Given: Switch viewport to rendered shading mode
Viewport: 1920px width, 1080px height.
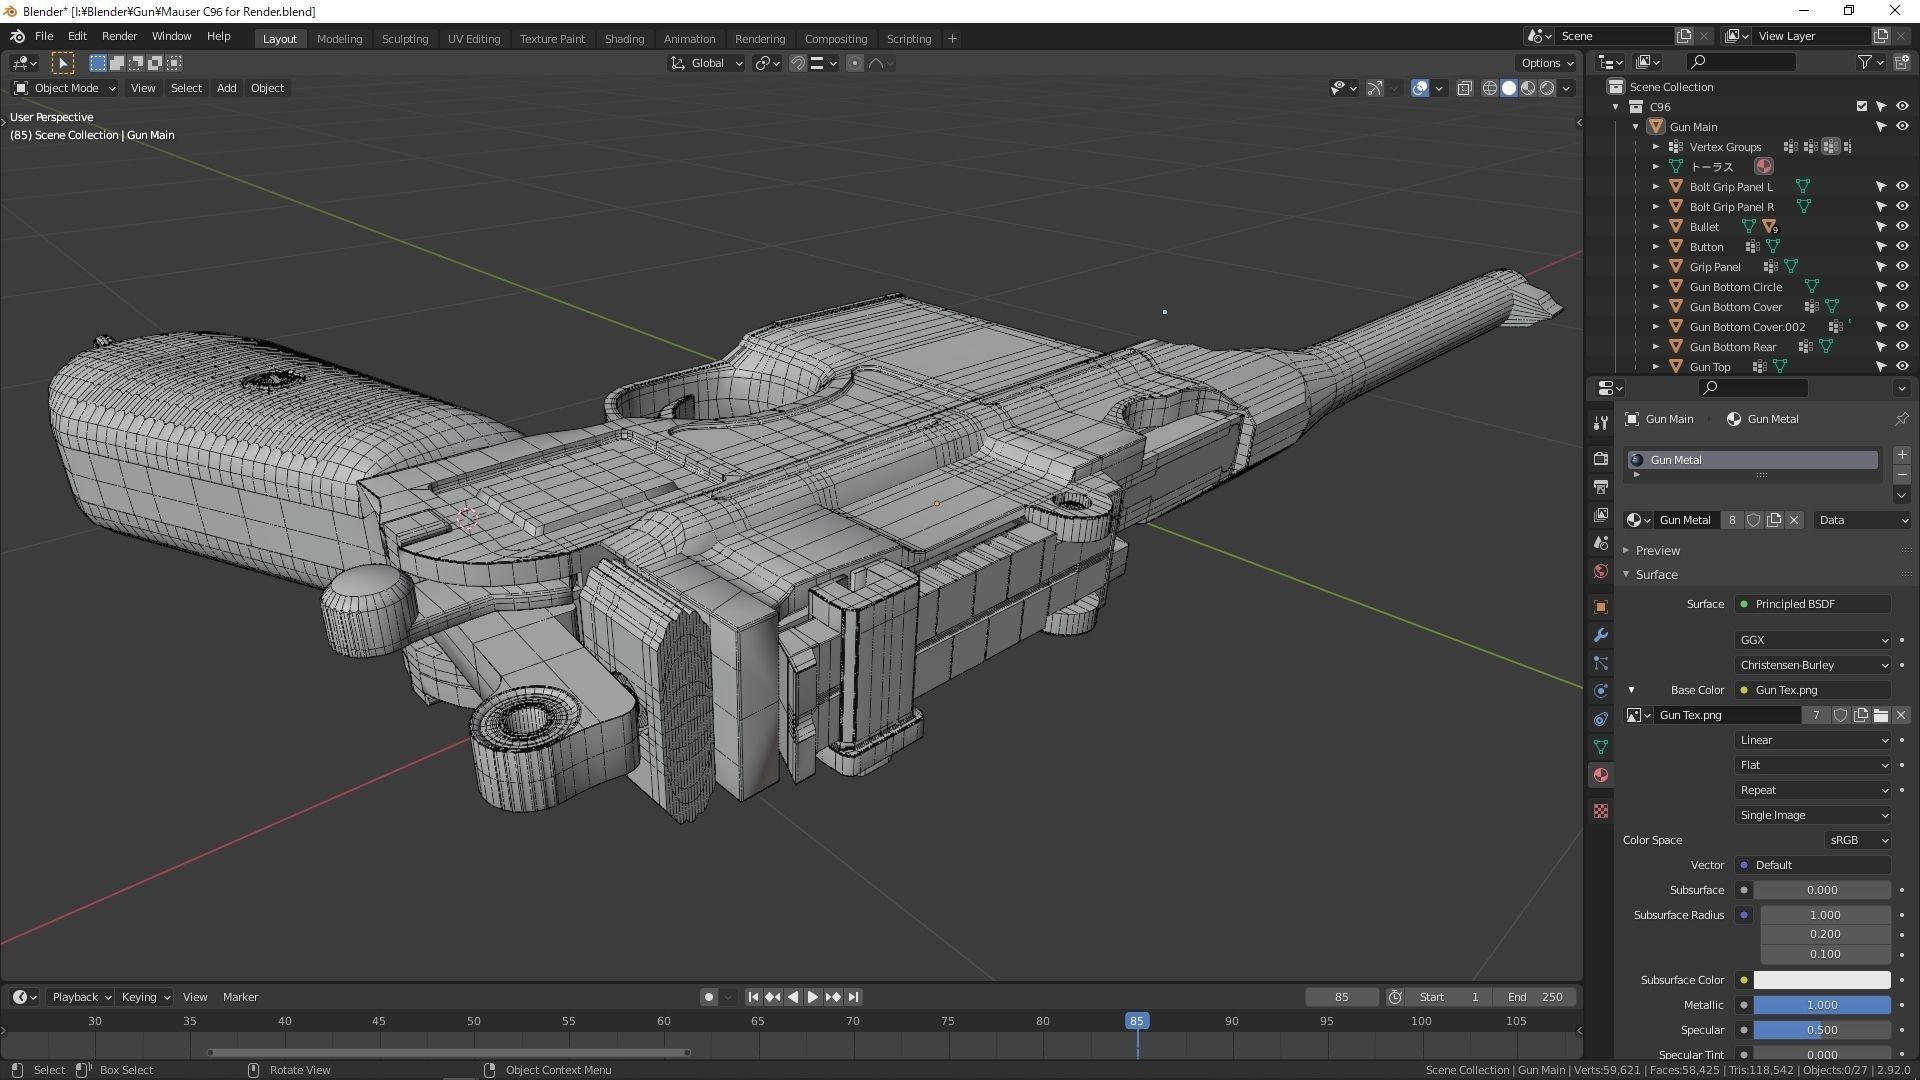Looking at the screenshot, I should tap(1547, 88).
